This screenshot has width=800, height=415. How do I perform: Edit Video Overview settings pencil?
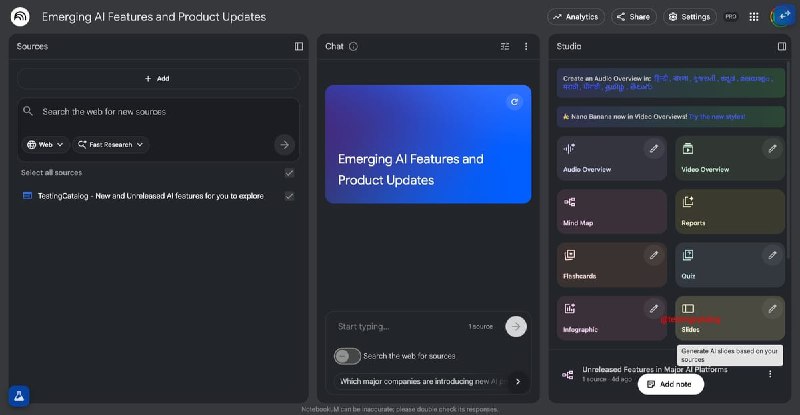click(x=772, y=149)
